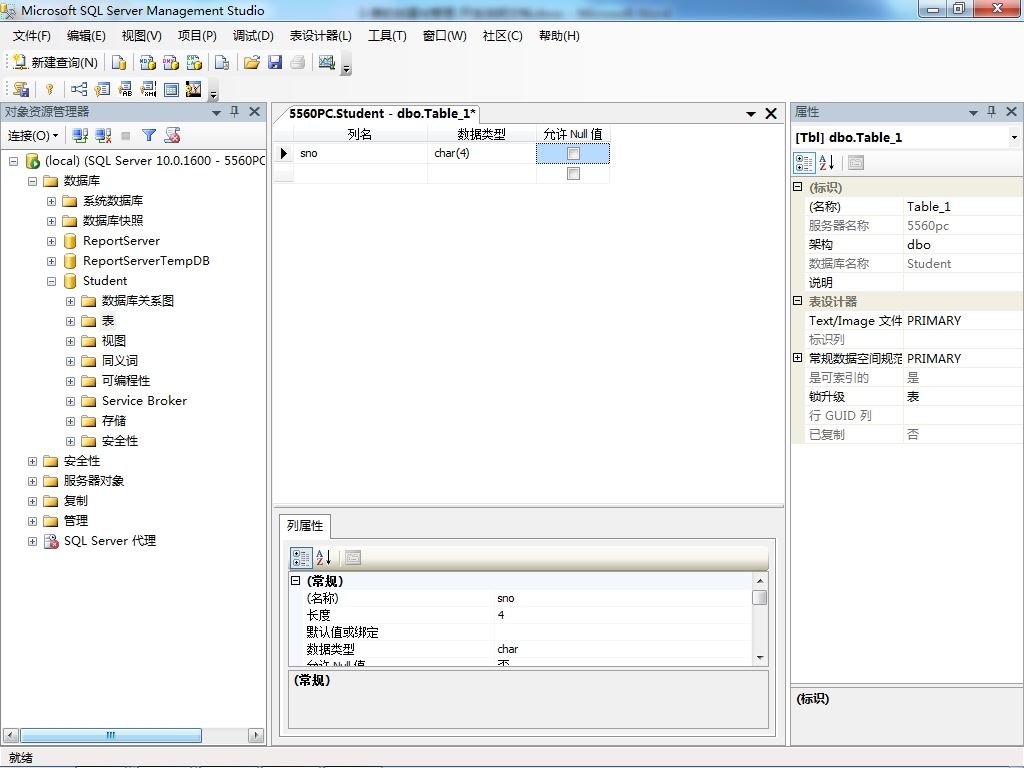Open the 文件(F) menu
Image resolution: width=1024 pixels, height=768 pixels.
coord(31,36)
